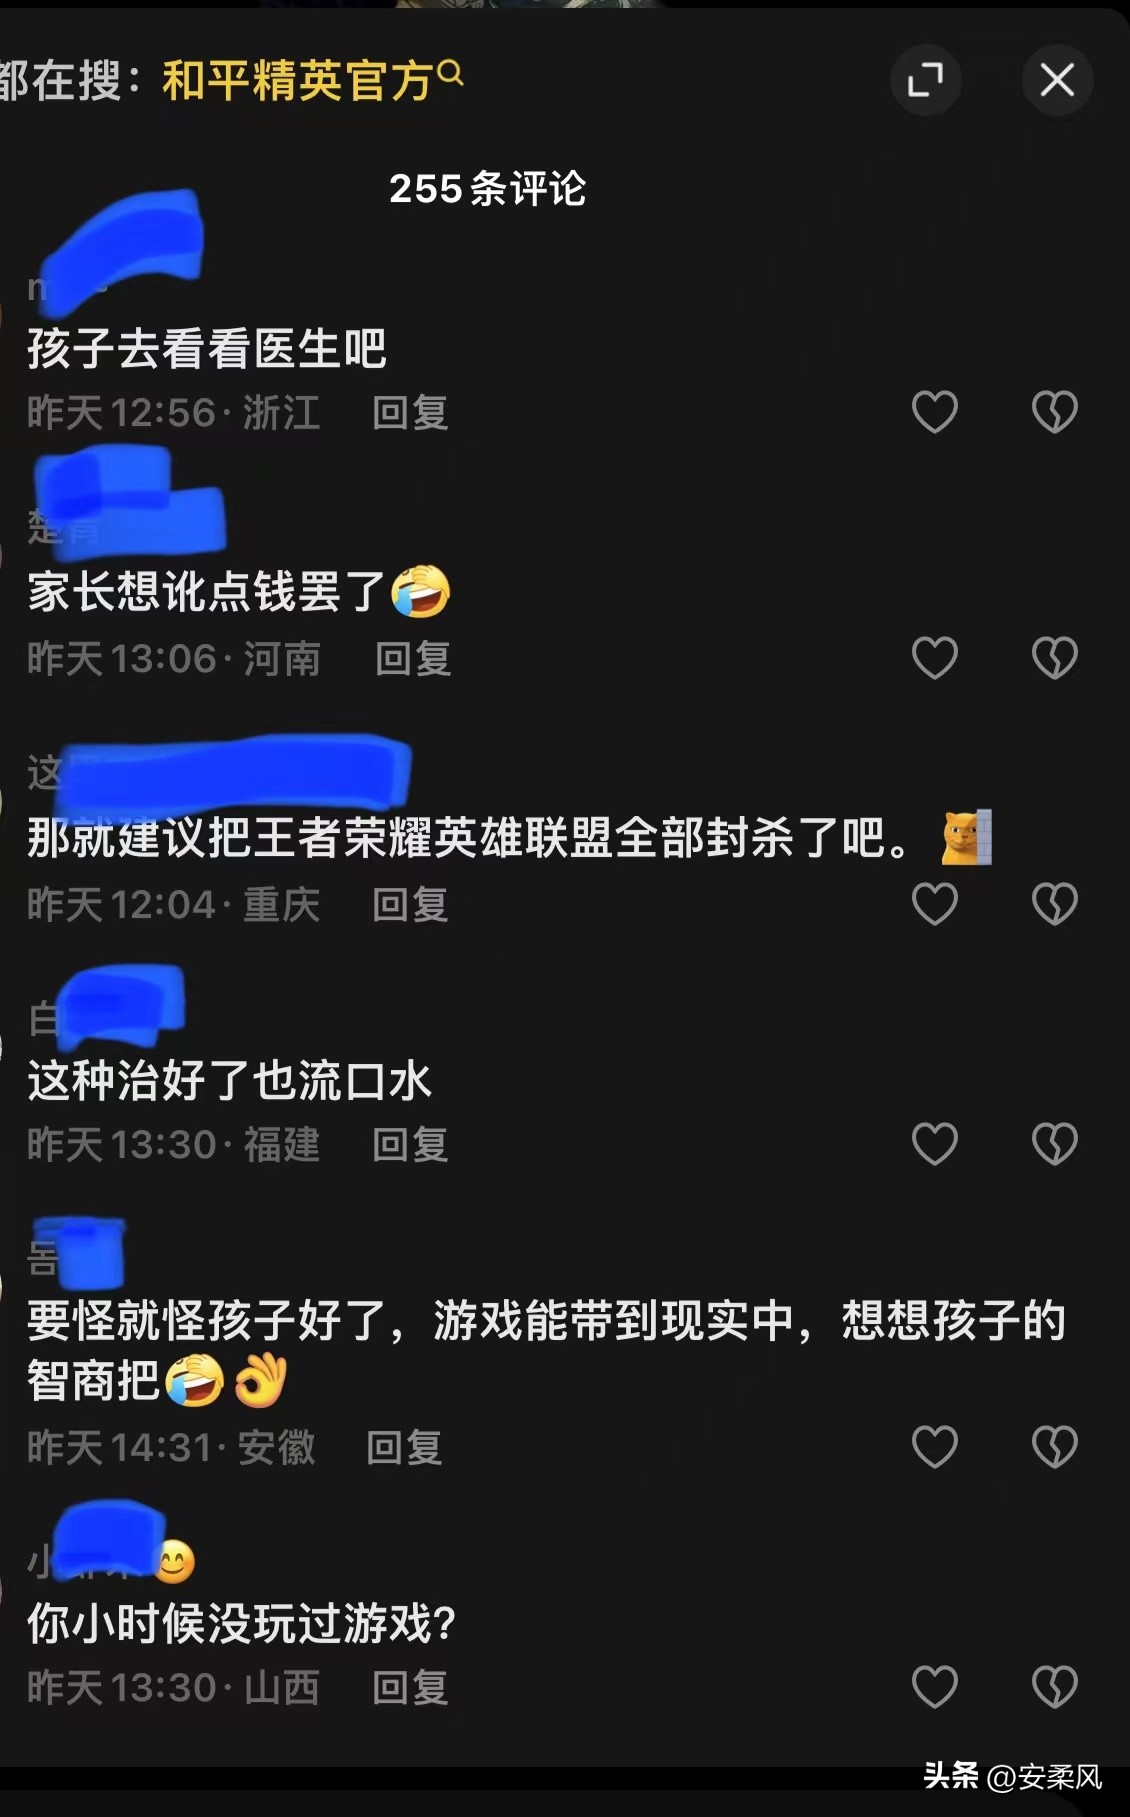
Task: Dislike the comment 这种治好了也流口水
Action: 1054,1144
